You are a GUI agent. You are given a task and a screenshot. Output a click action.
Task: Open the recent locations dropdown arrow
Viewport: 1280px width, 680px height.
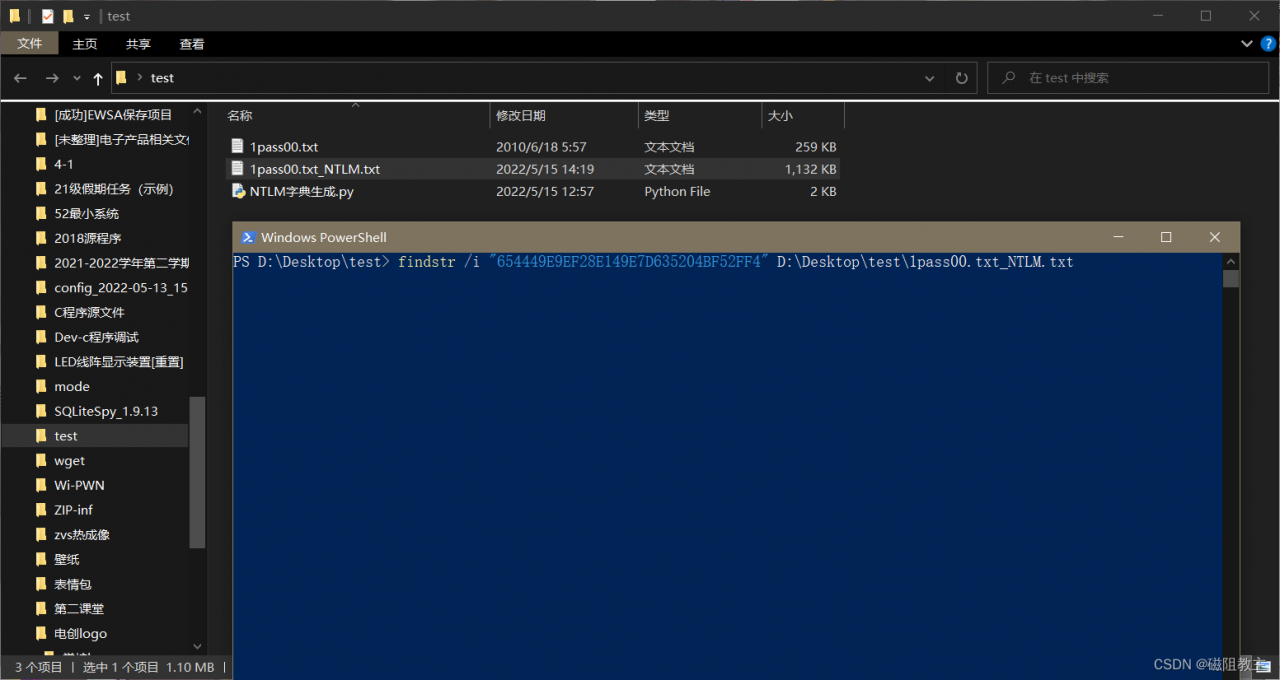coord(76,78)
